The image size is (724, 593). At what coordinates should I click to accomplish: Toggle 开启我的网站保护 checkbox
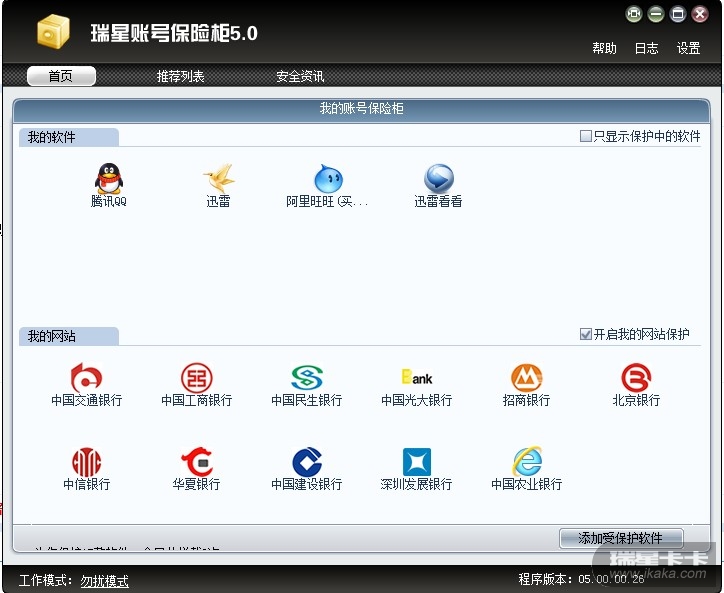click(585, 334)
